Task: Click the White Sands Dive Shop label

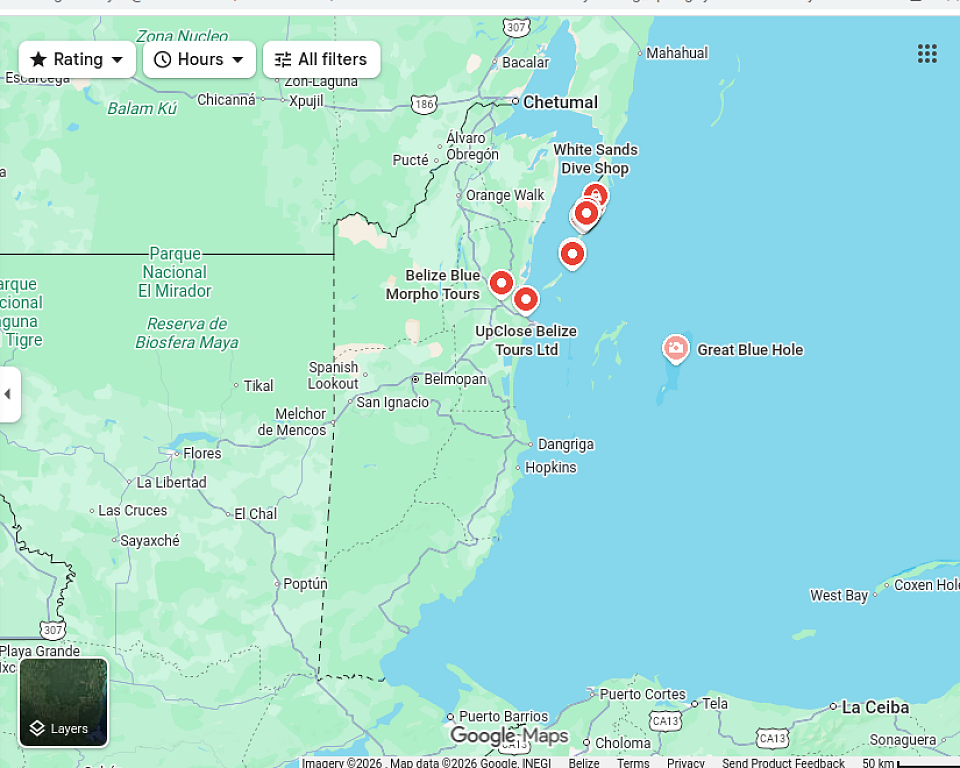Action: (595, 159)
